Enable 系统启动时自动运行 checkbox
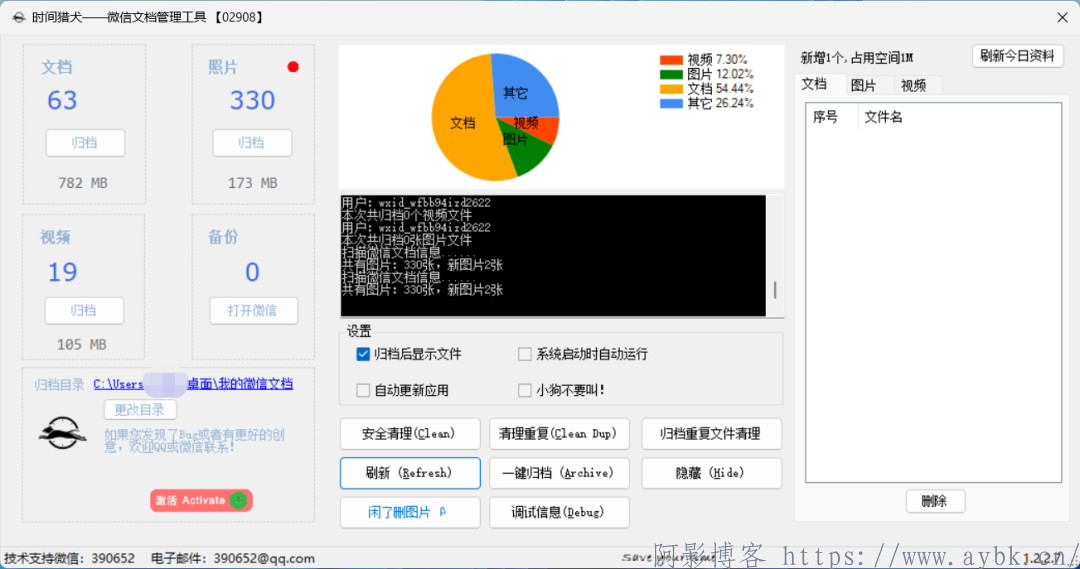The width and height of the screenshot is (1080, 569). pyautogui.click(x=524, y=354)
